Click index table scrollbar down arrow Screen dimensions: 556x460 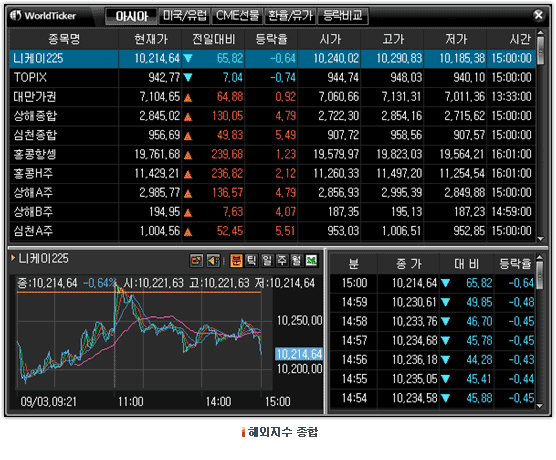point(540,239)
